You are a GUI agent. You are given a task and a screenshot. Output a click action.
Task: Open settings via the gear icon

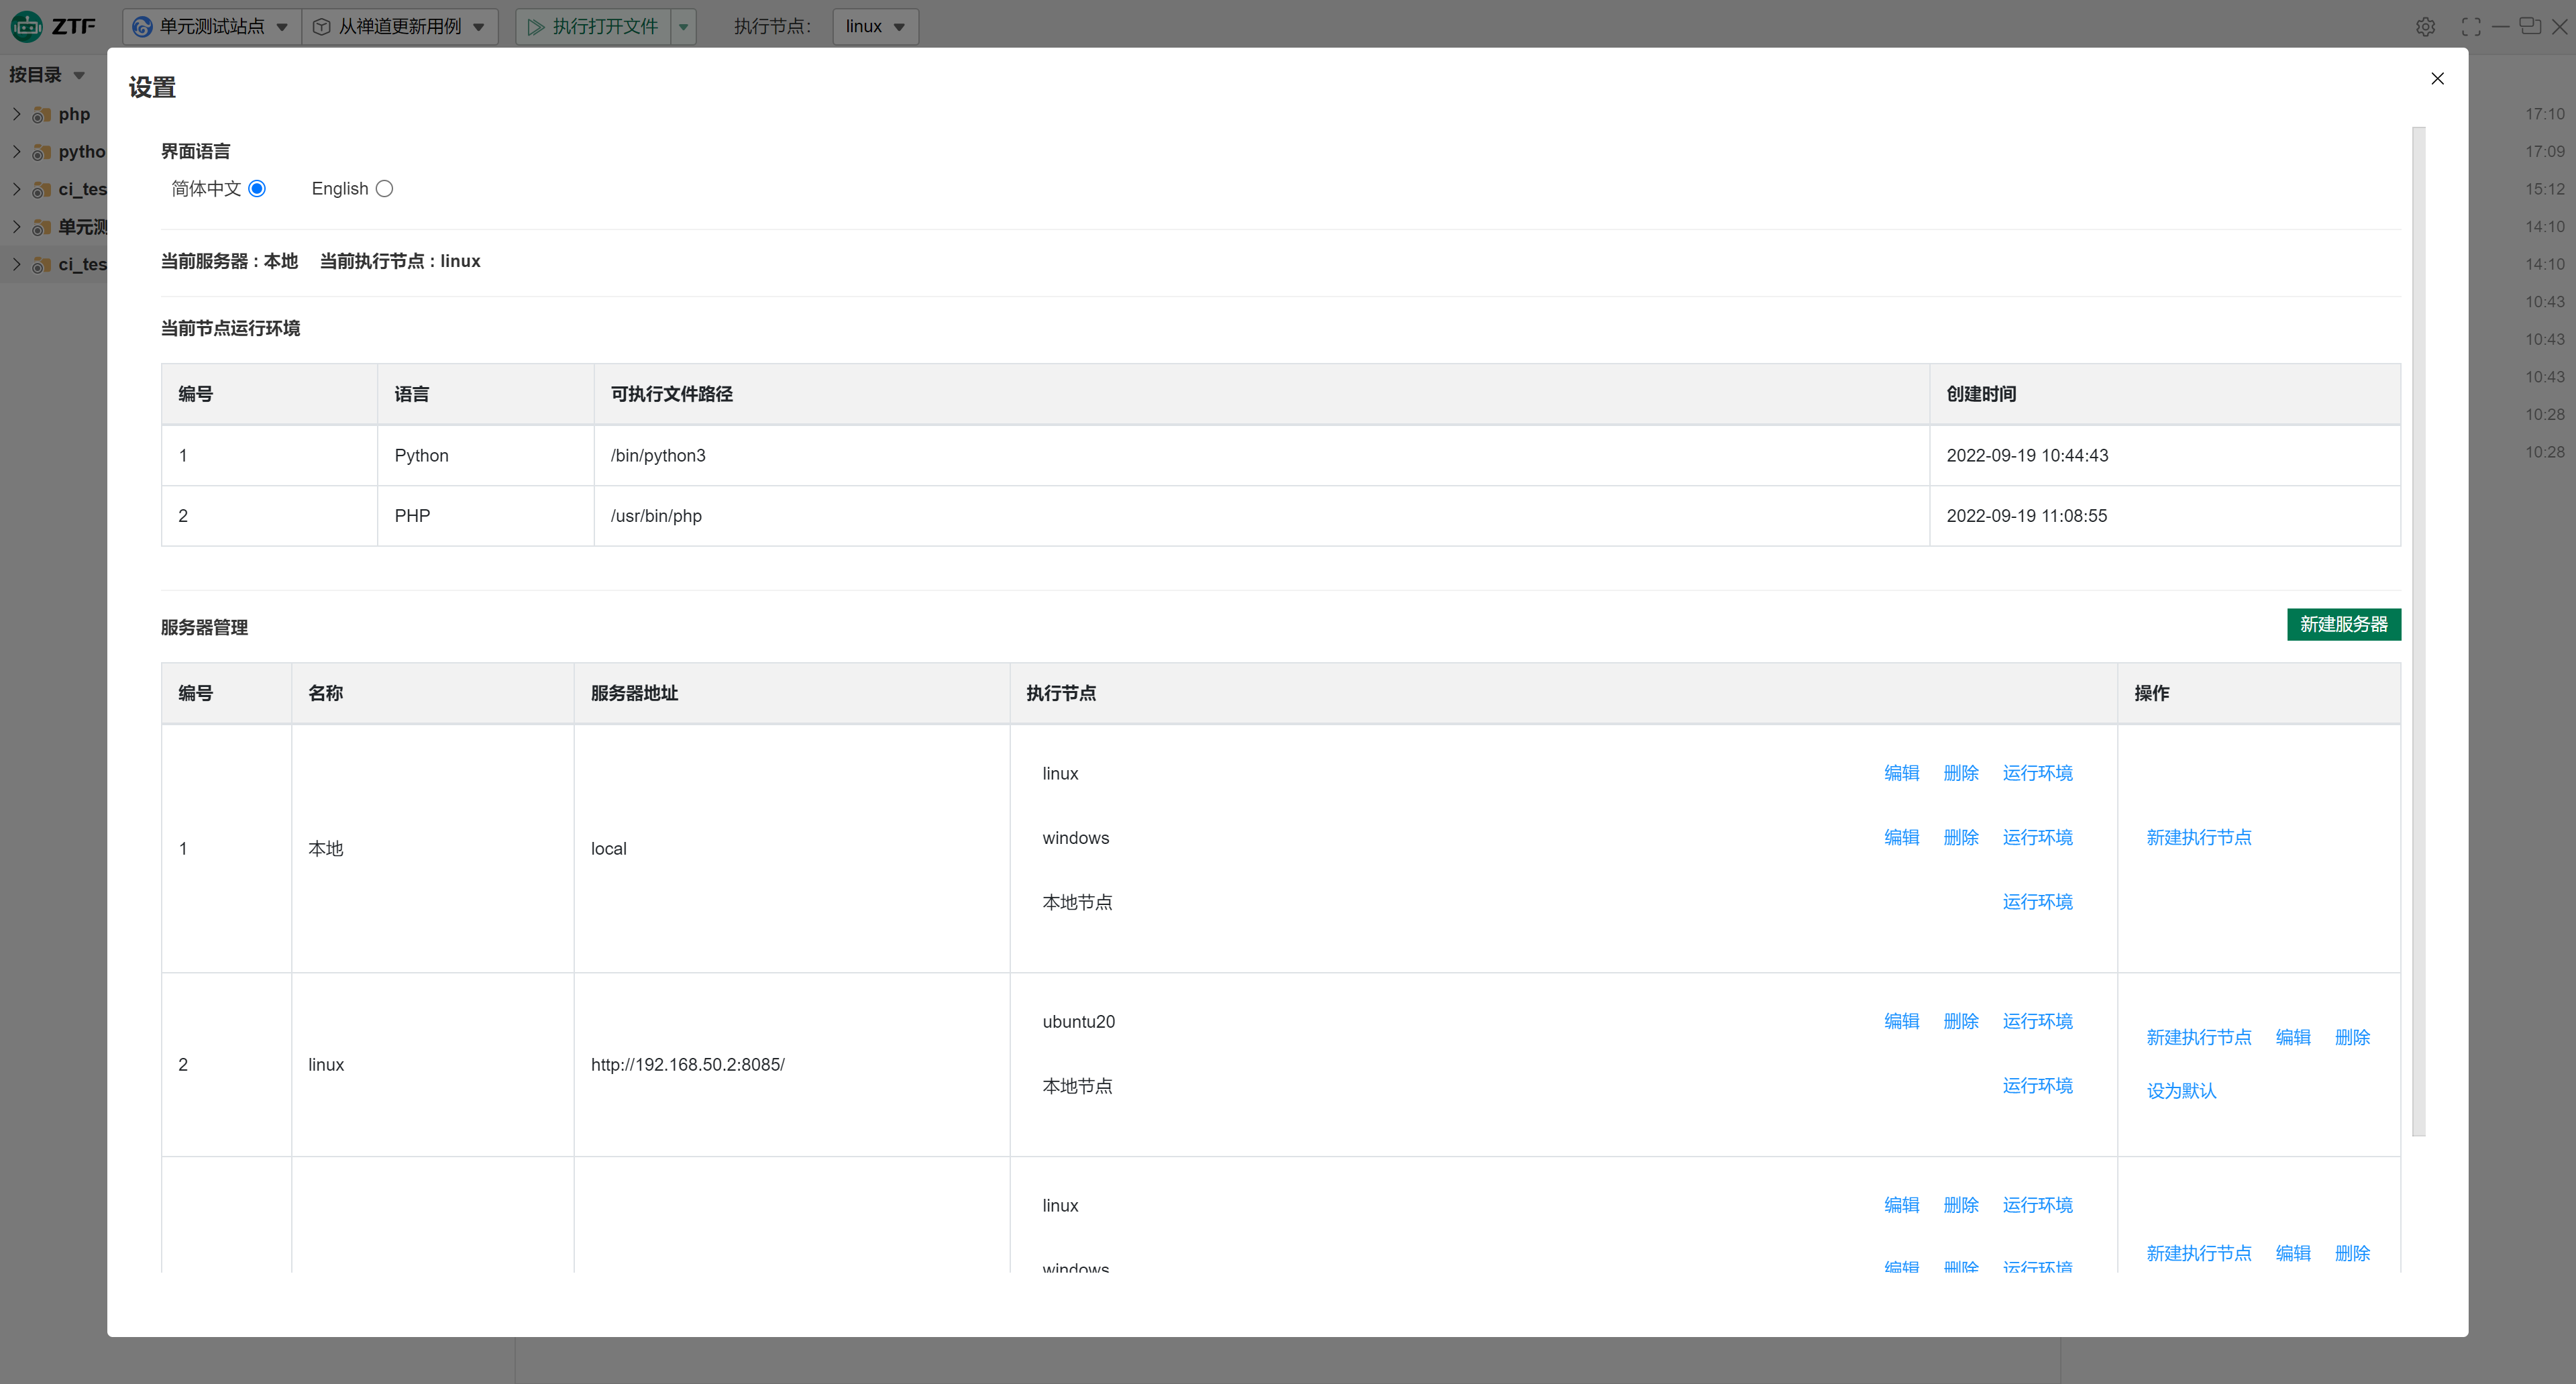coord(2425,27)
